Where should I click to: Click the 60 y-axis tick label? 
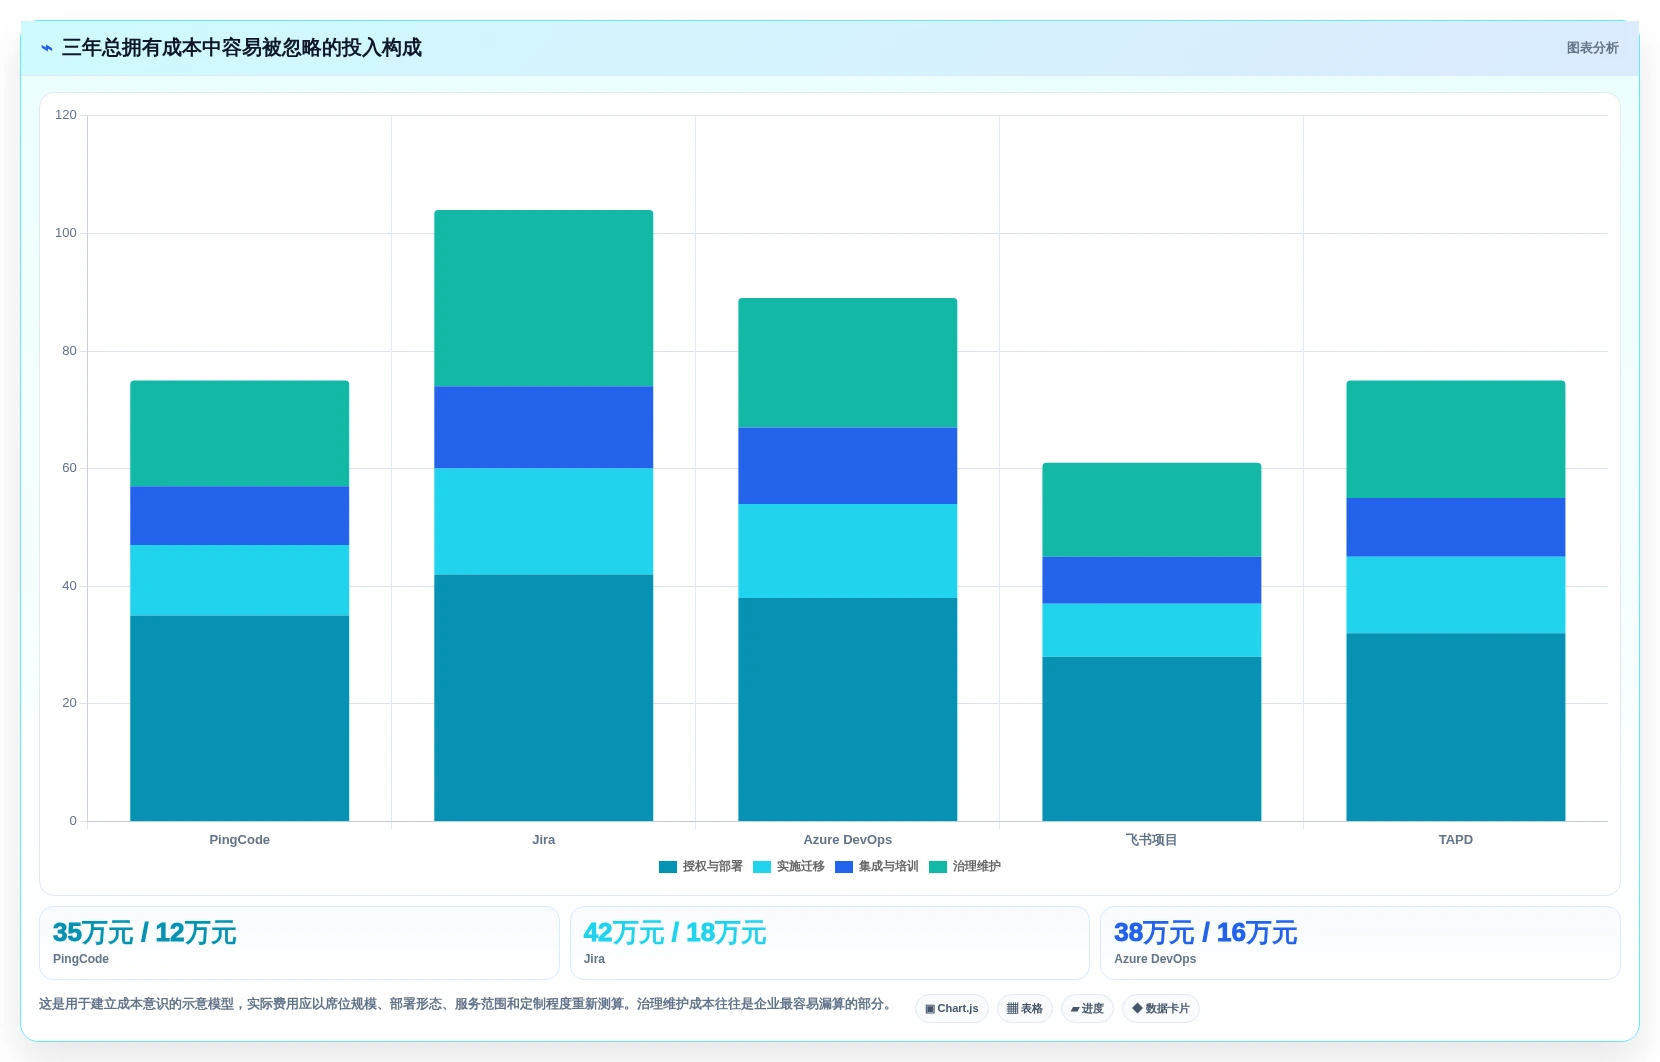[69, 468]
